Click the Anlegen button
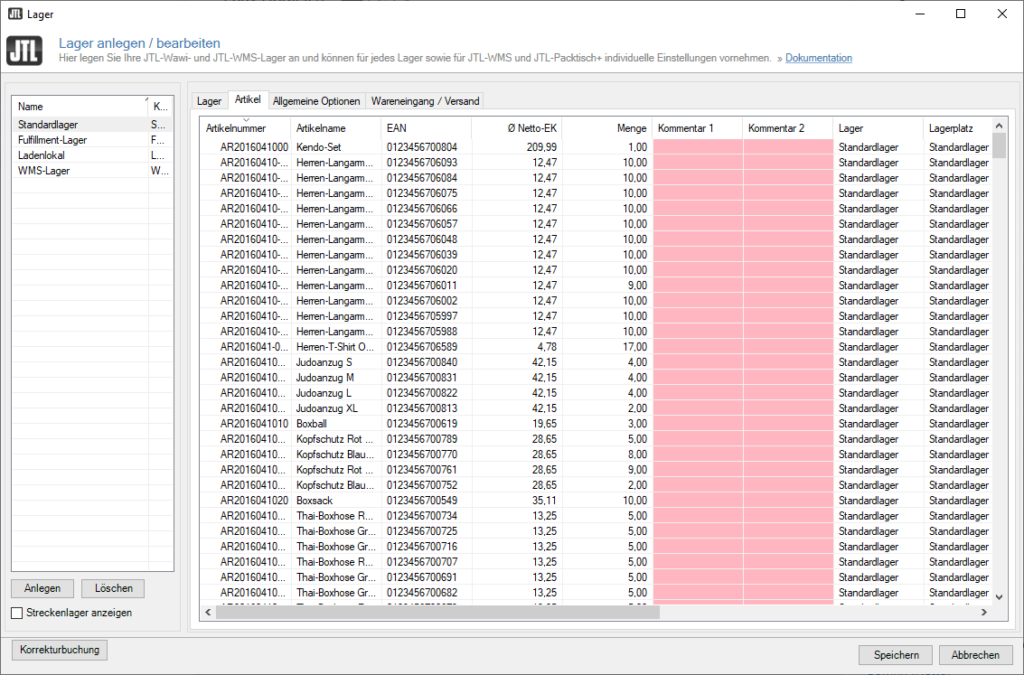 (x=43, y=588)
